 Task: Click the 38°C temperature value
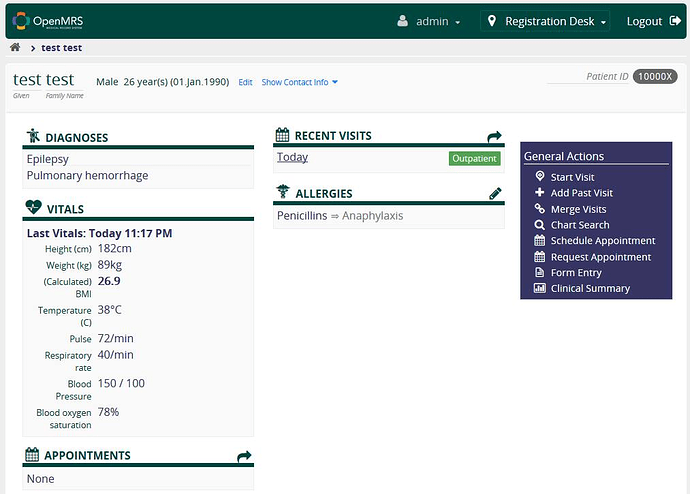click(x=109, y=310)
